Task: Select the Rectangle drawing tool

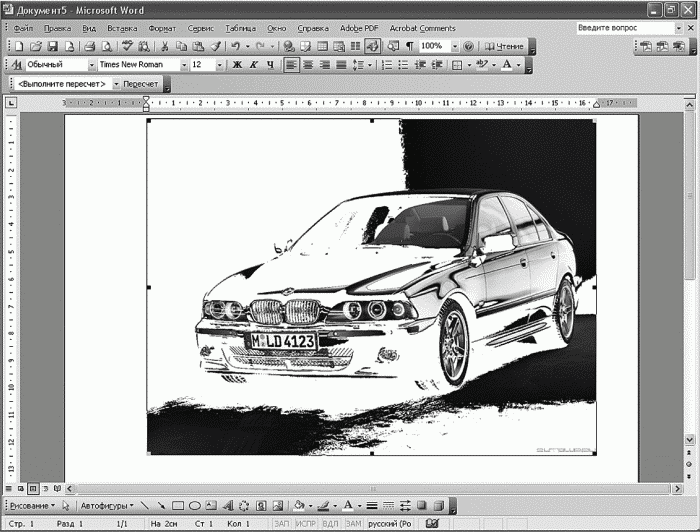Action: pos(178,506)
